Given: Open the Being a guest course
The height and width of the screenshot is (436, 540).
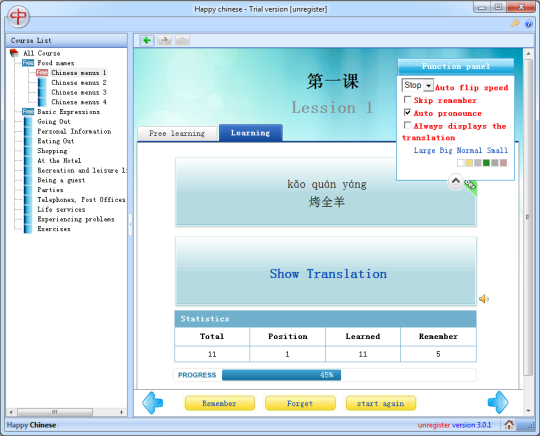Looking at the screenshot, I should coord(61,180).
